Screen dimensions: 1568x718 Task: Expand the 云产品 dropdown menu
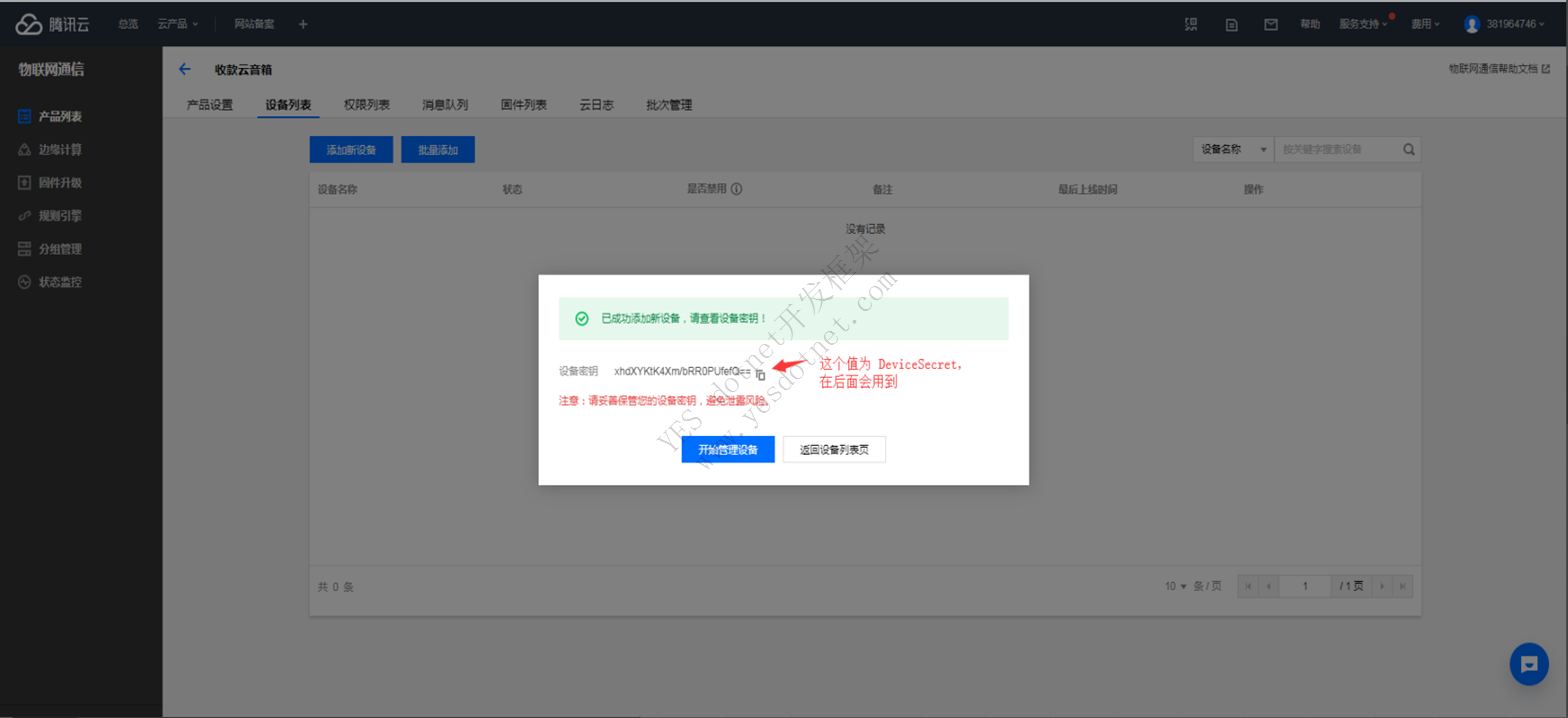(x=177, y=24)
